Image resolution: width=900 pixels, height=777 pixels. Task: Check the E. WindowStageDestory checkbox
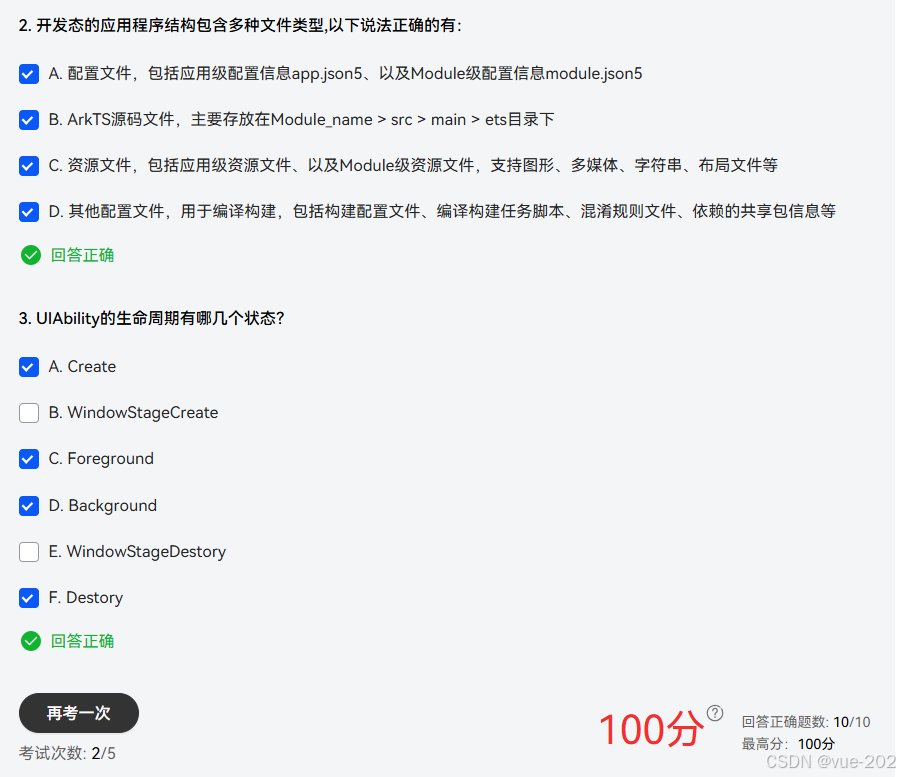click(29, 551)
